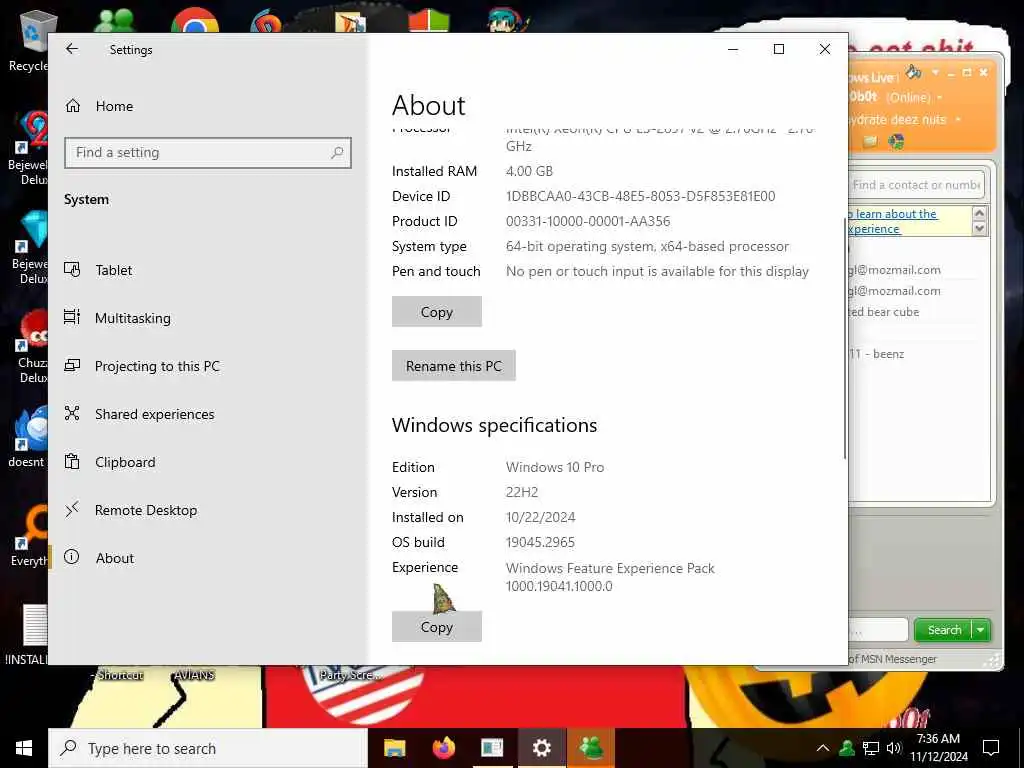Click the Tablet icon in sidebar
This screenshot has height=768, width=1024.
coord(72,269)
